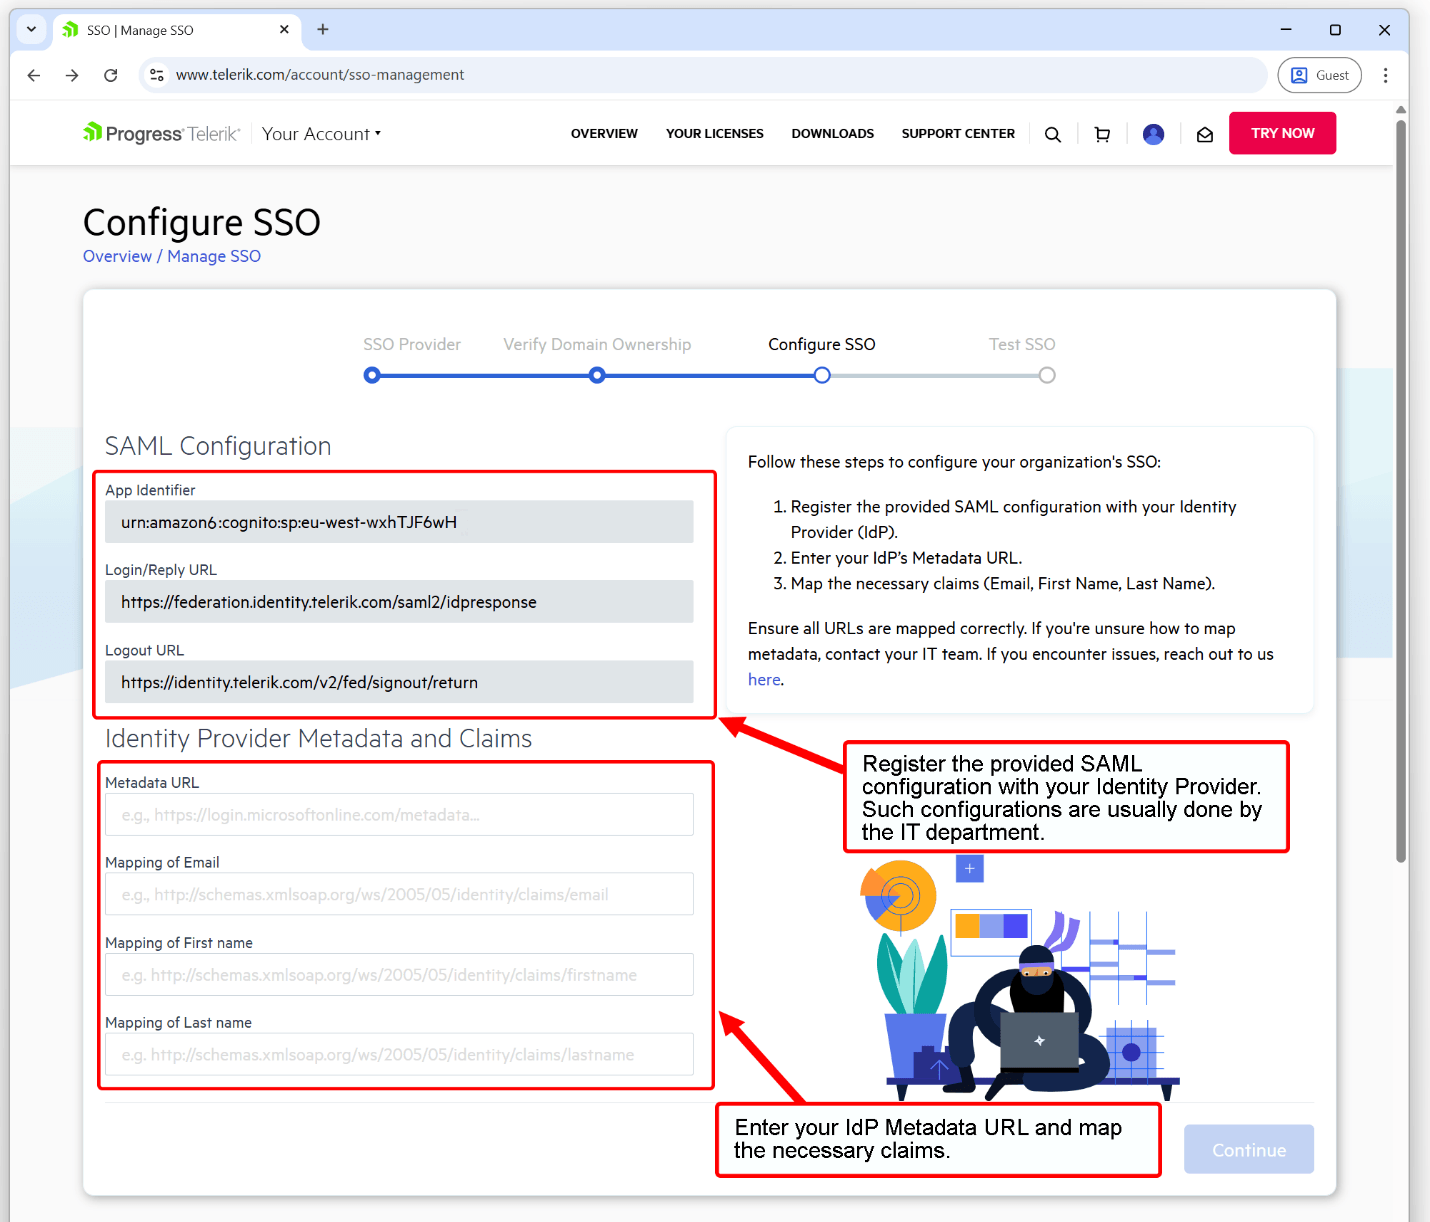Click the Configure SSO step circle
Image resolution: width=1430 pixels, height=1222 pixels.
tap(822, 375)
